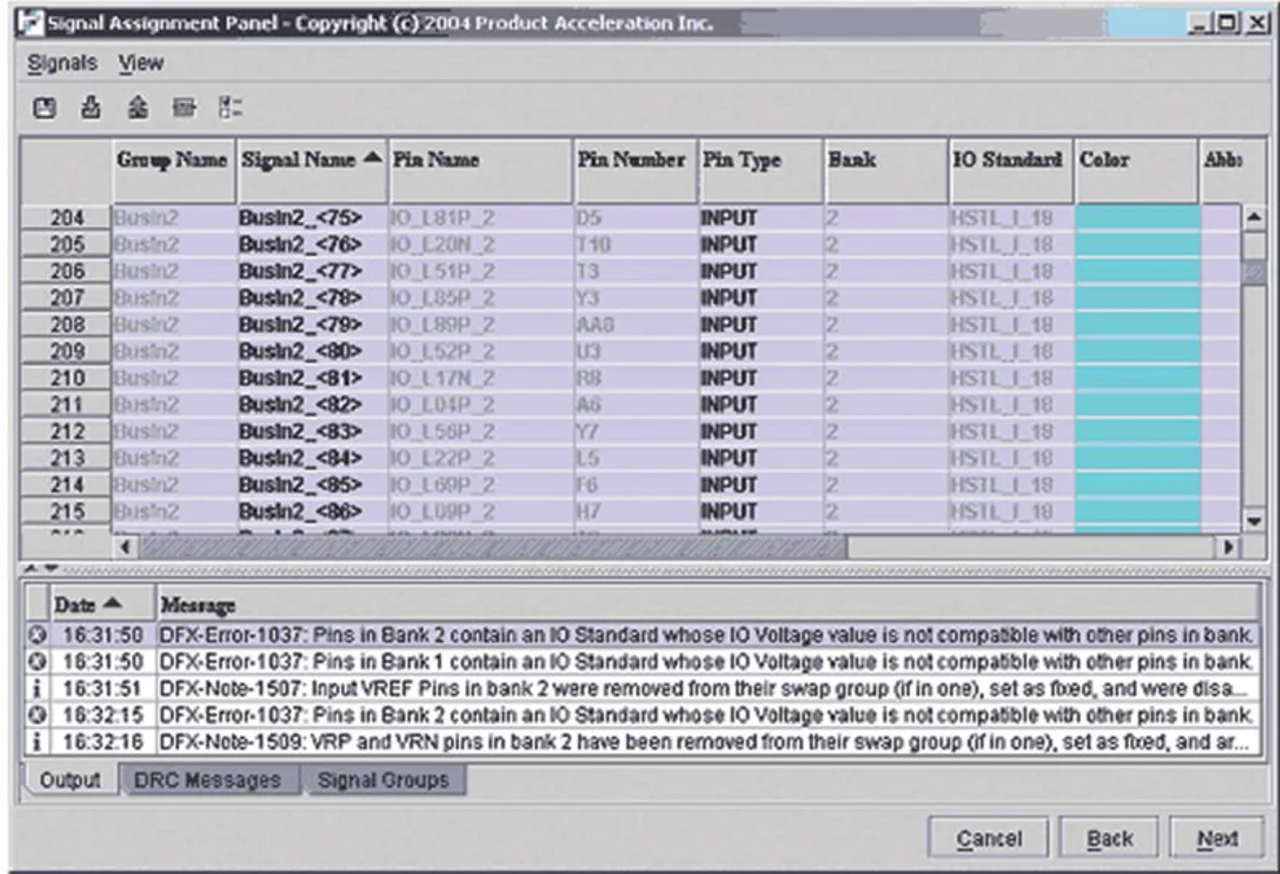1280x874 pixels.
Task: Click the table's vertical scrollbar down arrow
Action: pos(1253,522)
